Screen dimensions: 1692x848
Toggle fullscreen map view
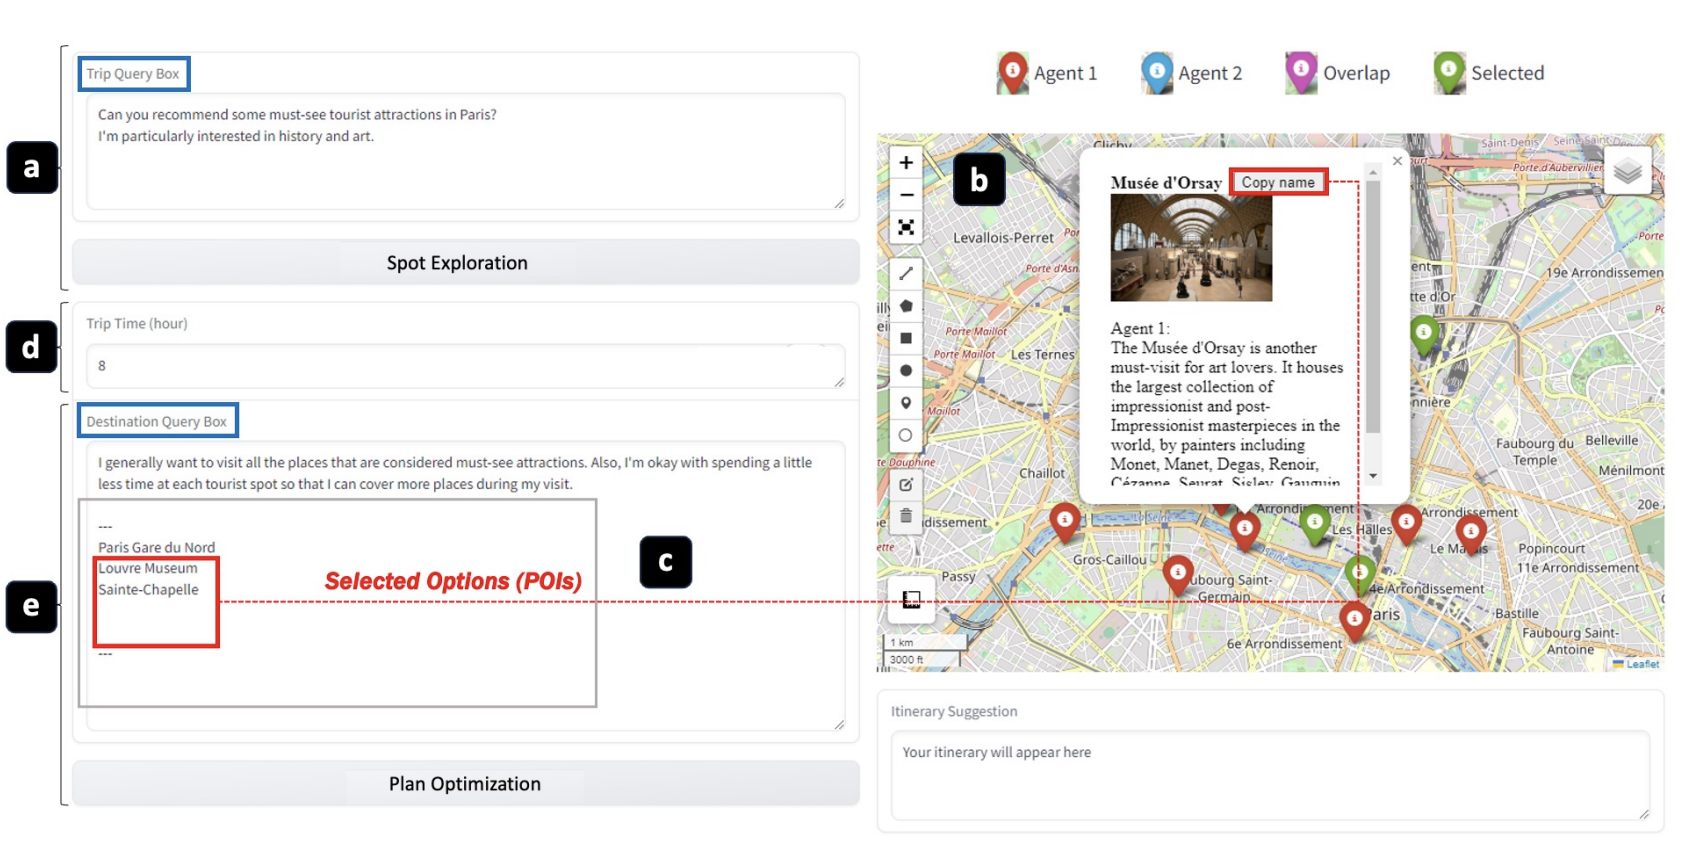(906, 228)
